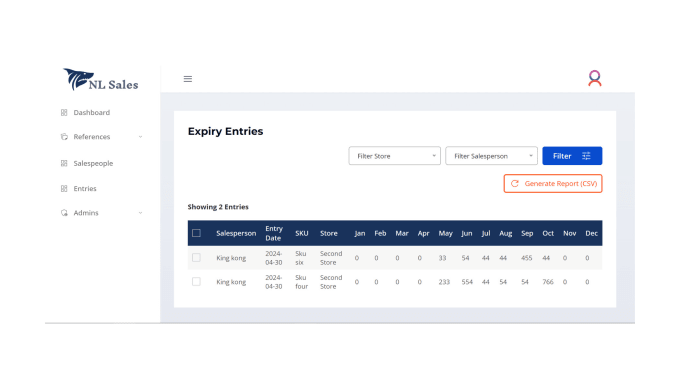Click the Dashboard grid icon

(64, 113)
